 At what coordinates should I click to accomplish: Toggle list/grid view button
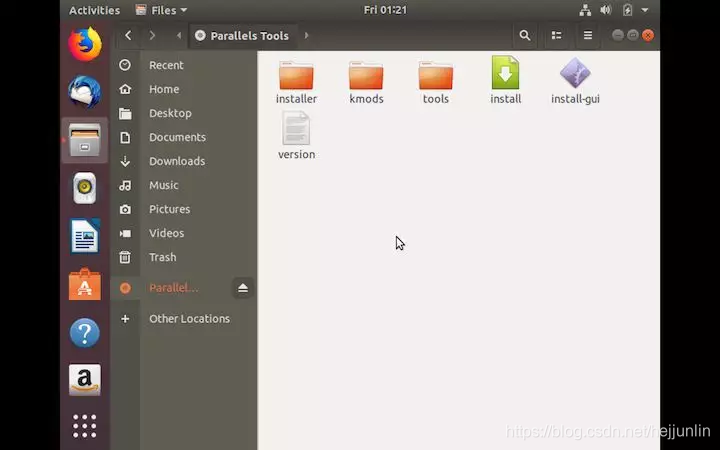(556, 35)
